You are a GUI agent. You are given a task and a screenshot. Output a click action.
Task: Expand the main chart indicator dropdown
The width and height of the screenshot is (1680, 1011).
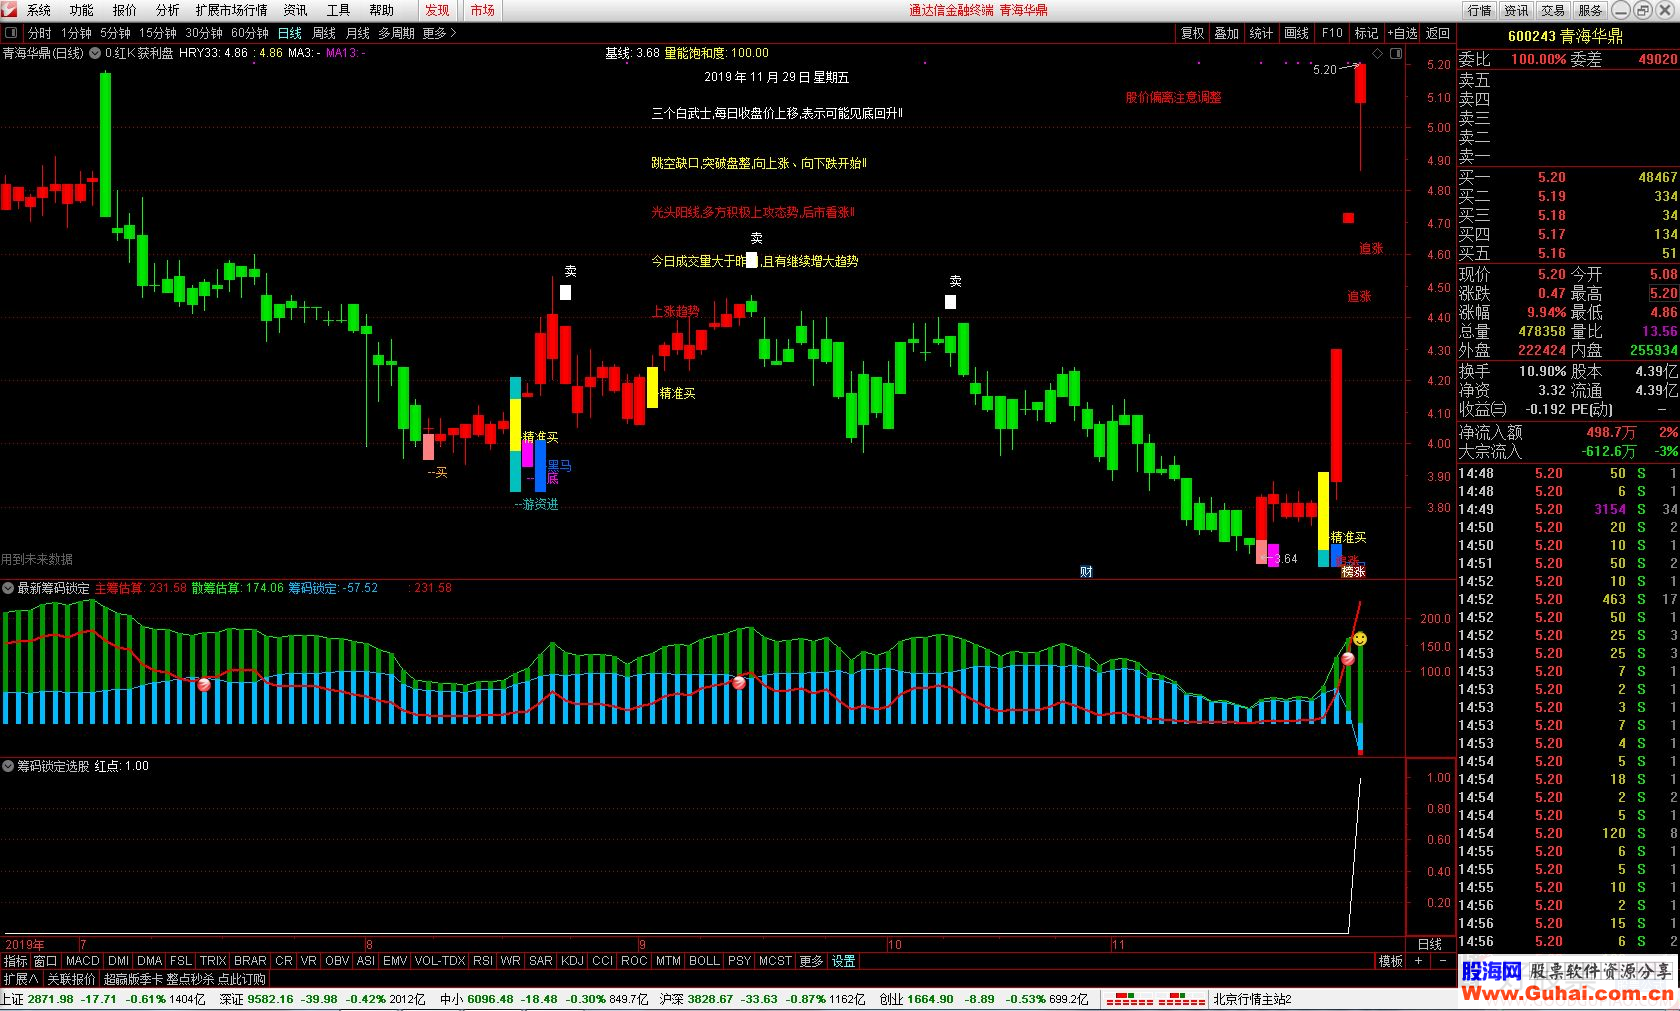pos(95,53)
